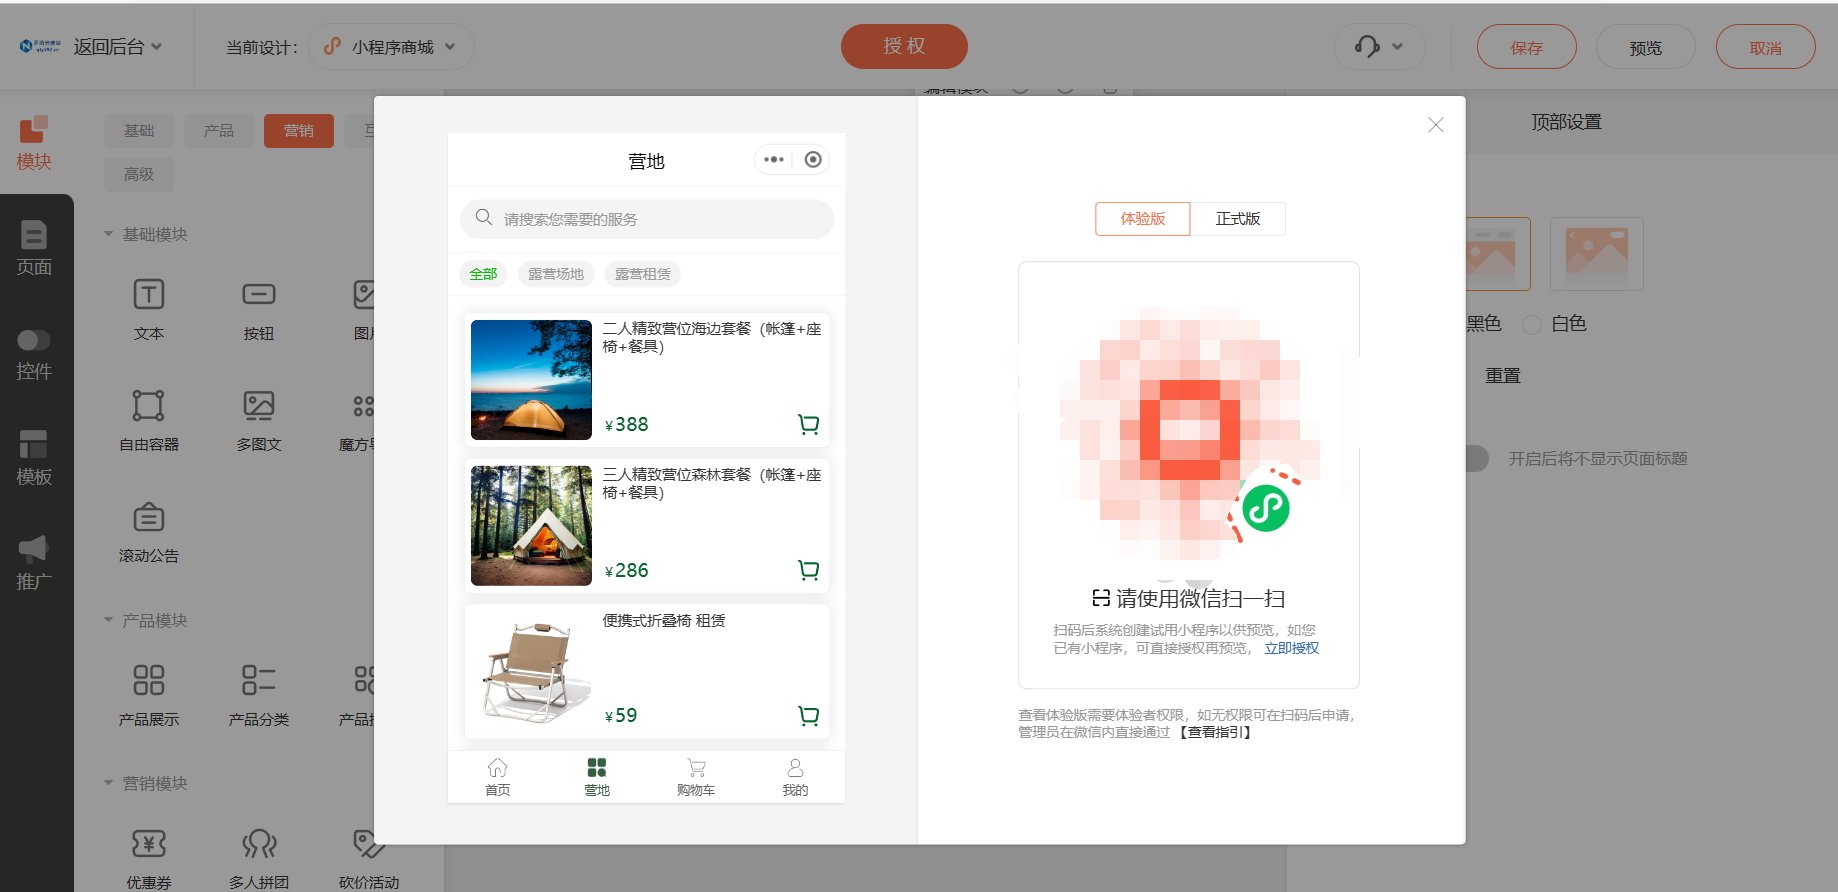Open the customer service headset dropdown

(x=1380, y=47)
